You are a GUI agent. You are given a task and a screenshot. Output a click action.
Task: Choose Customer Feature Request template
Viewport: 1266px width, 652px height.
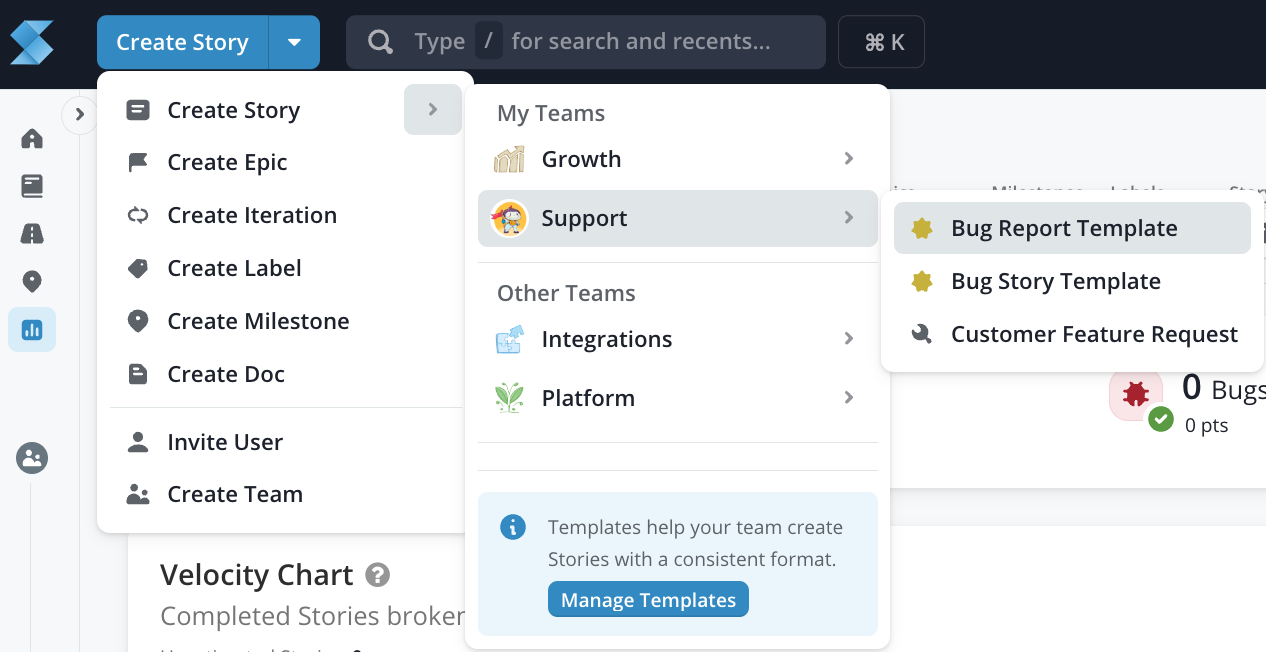click(1094, 334)
